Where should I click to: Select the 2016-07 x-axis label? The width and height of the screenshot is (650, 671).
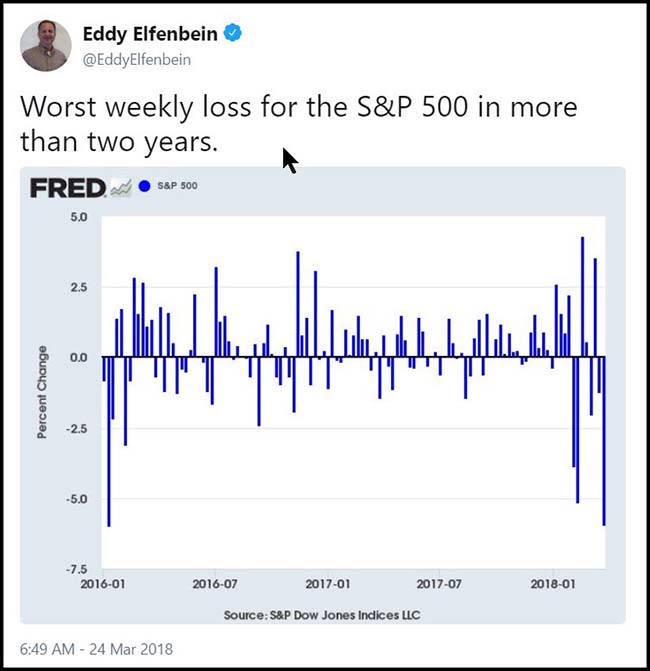click(214, 582)
